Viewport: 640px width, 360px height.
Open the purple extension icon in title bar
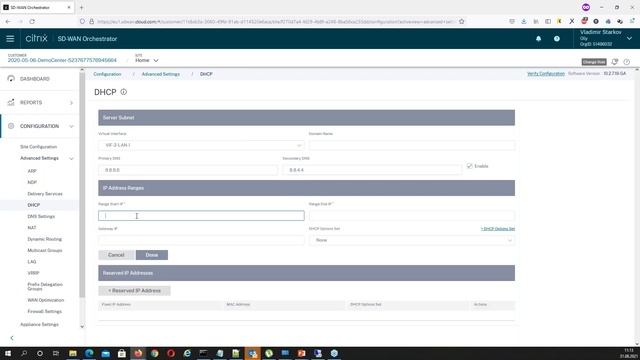[x=586, y=7]
